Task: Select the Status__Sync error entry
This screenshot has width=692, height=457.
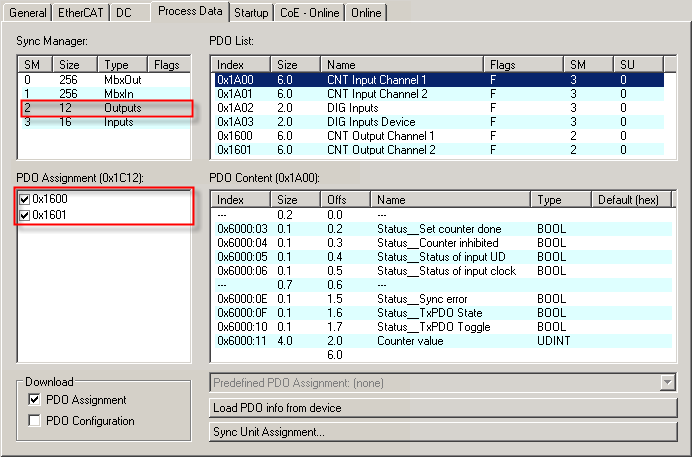Action: click(443, 299)
